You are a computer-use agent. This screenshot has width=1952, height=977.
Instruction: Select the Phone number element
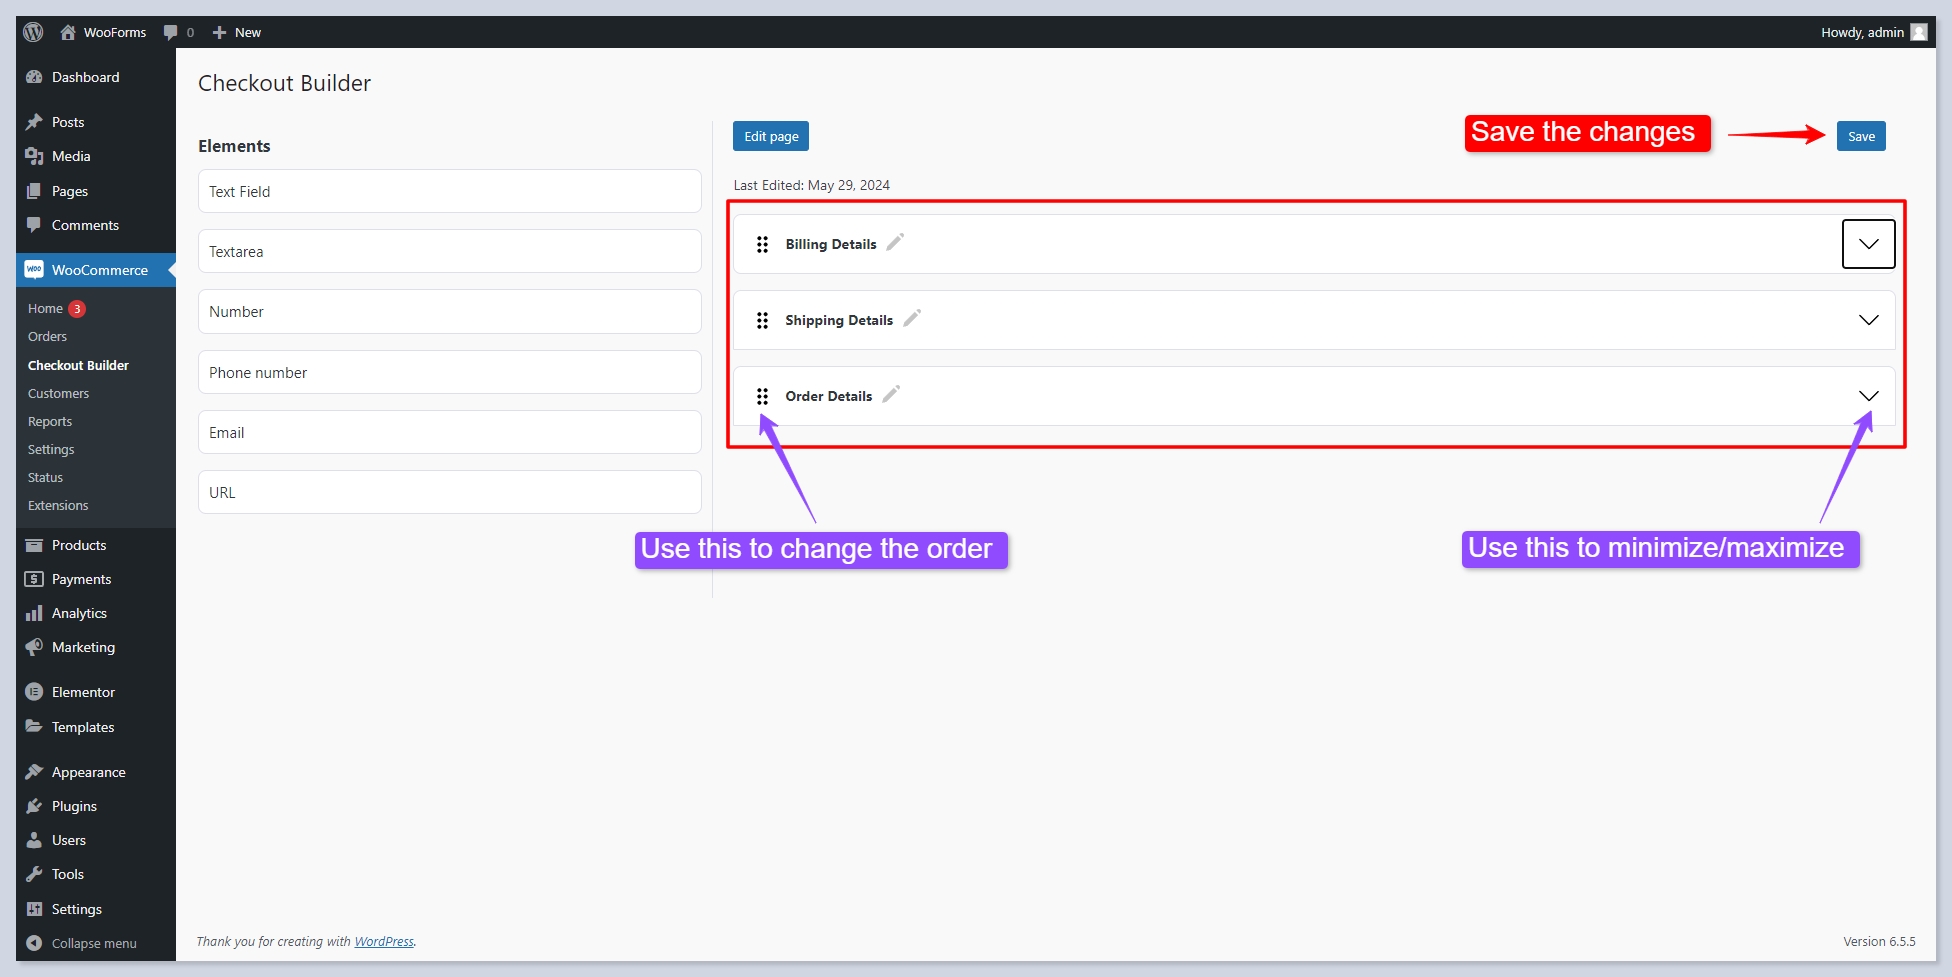[x=449, y=372]
